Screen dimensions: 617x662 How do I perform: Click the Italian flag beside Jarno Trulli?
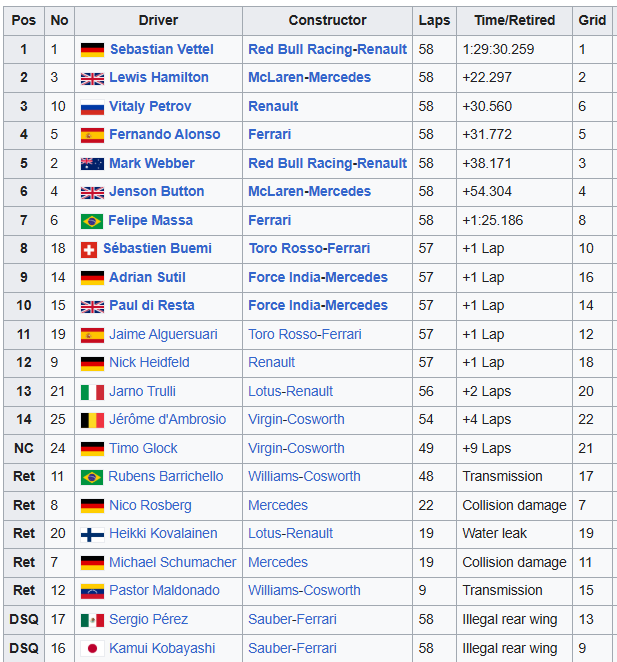92,392
